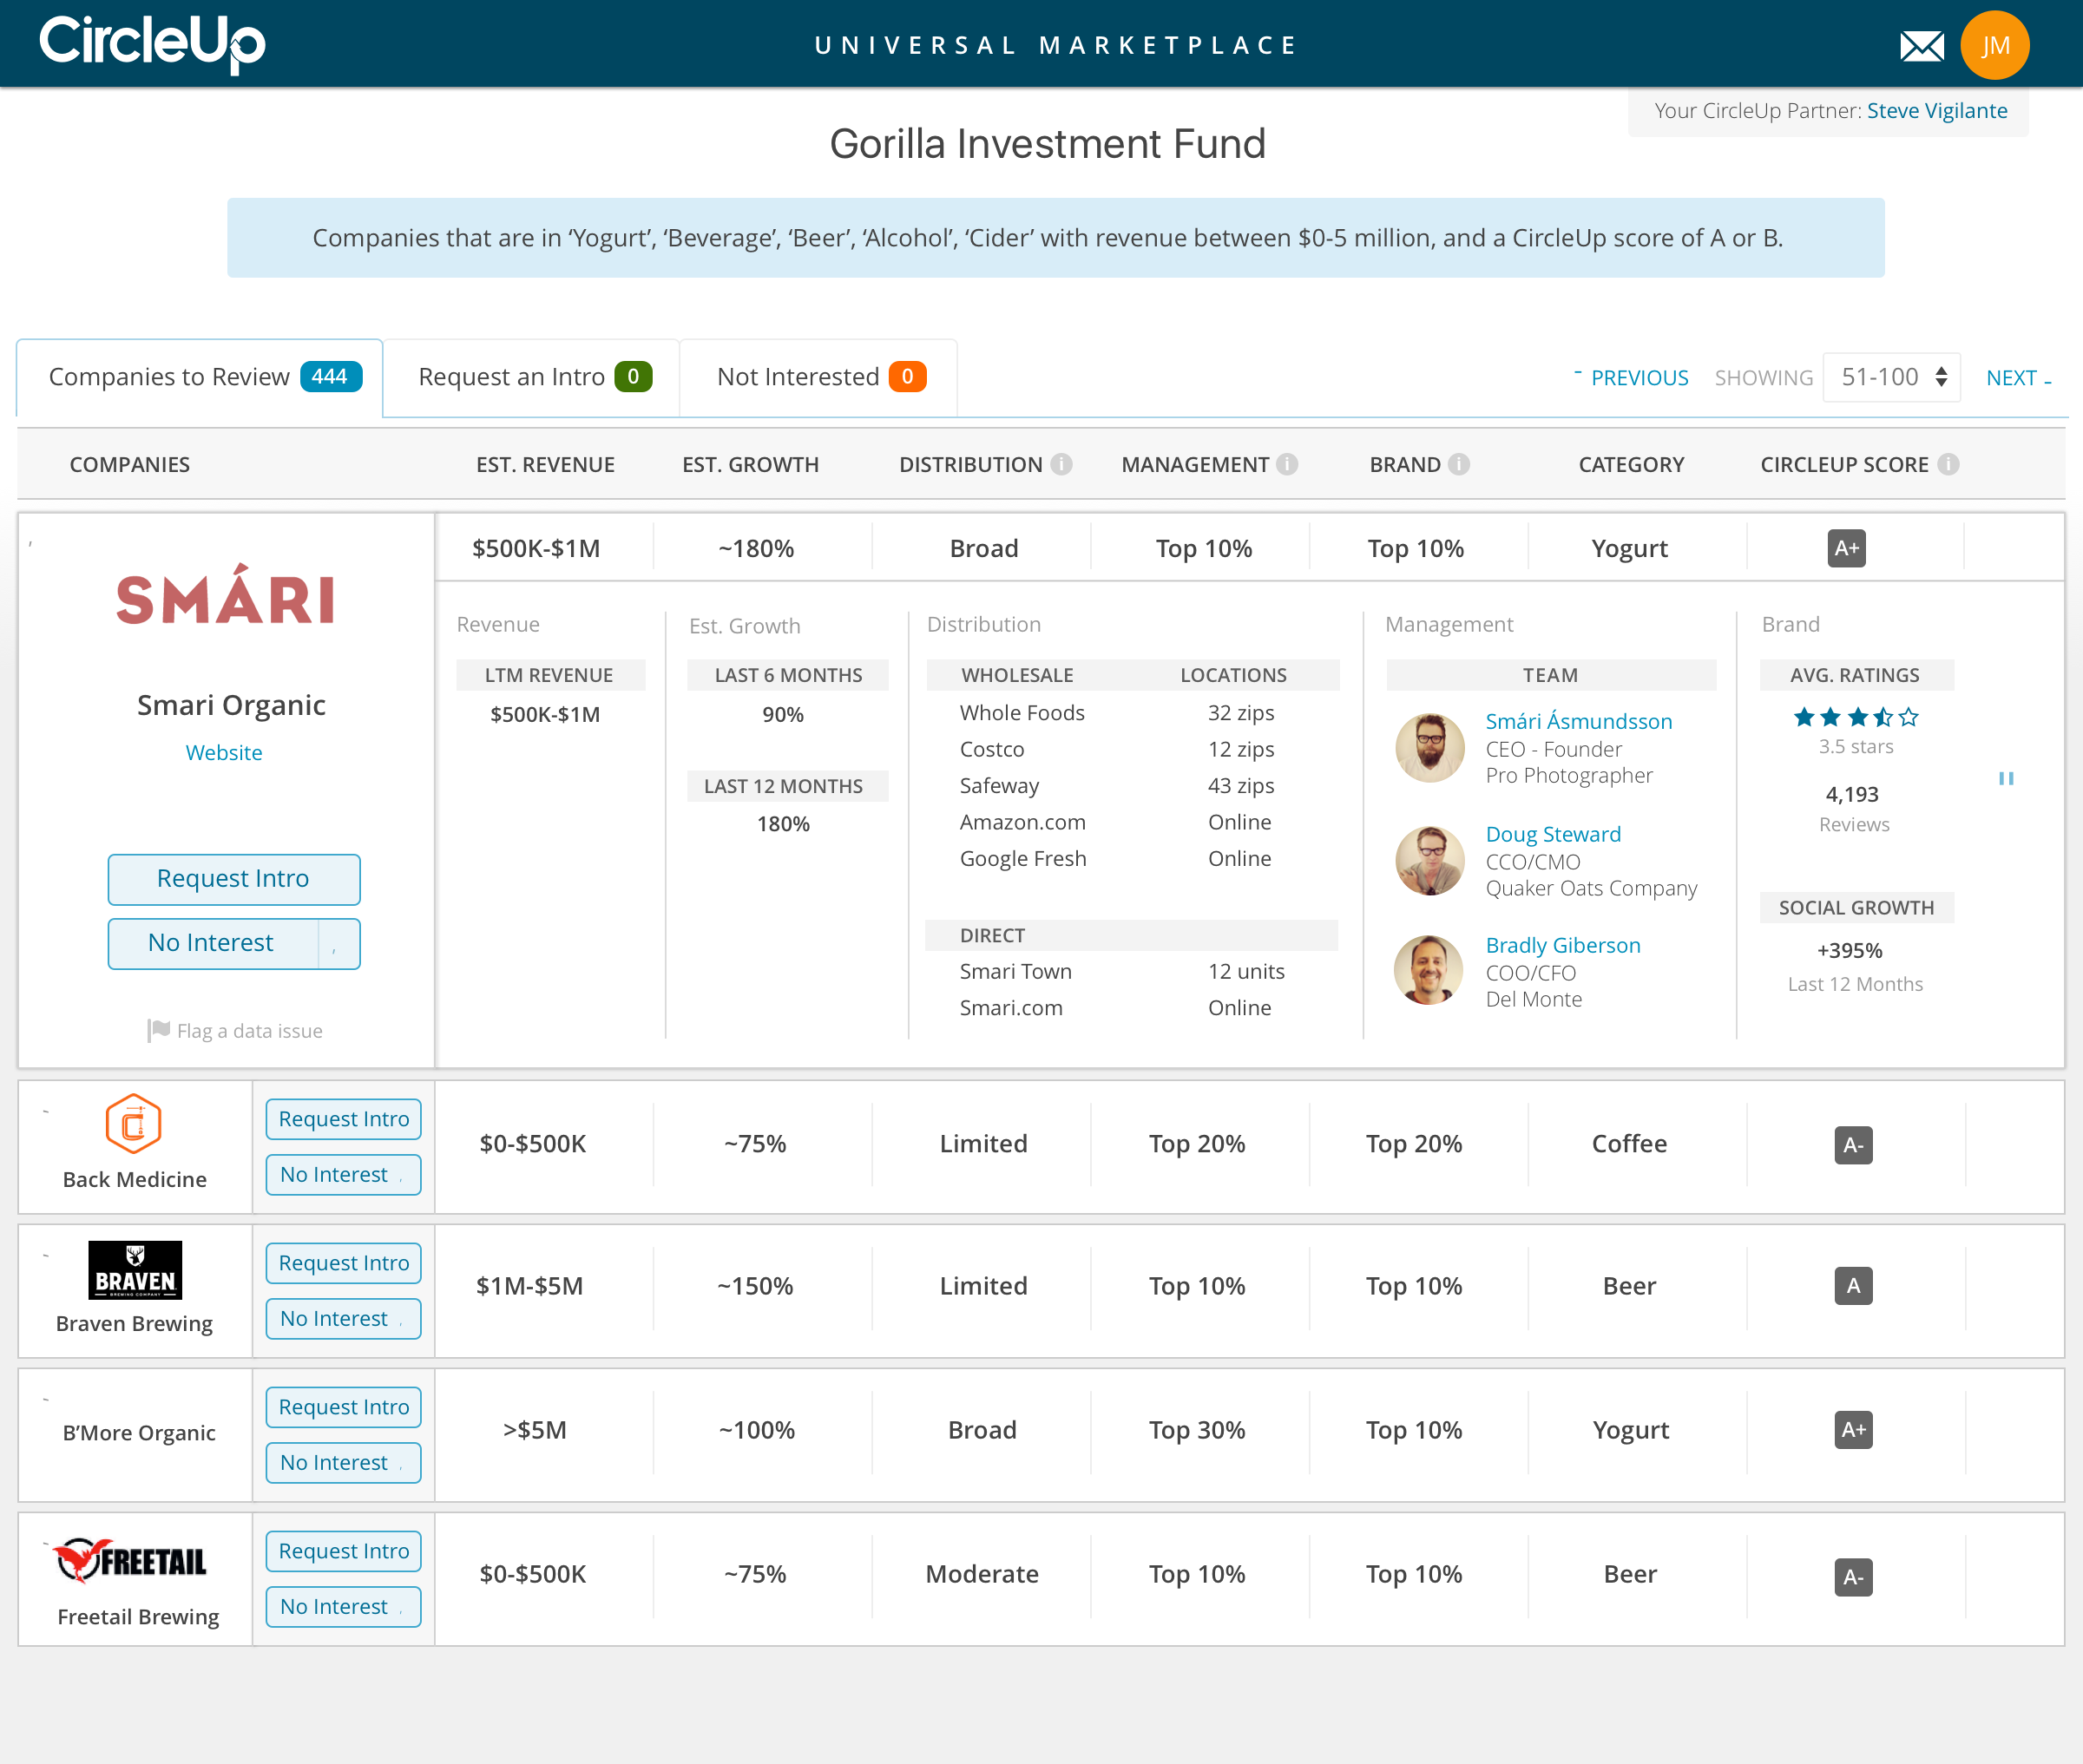Flag a data issue on the Smari card
Image resolution: width=2083 pixels, height=1764 pixels.
point(233,1030)
